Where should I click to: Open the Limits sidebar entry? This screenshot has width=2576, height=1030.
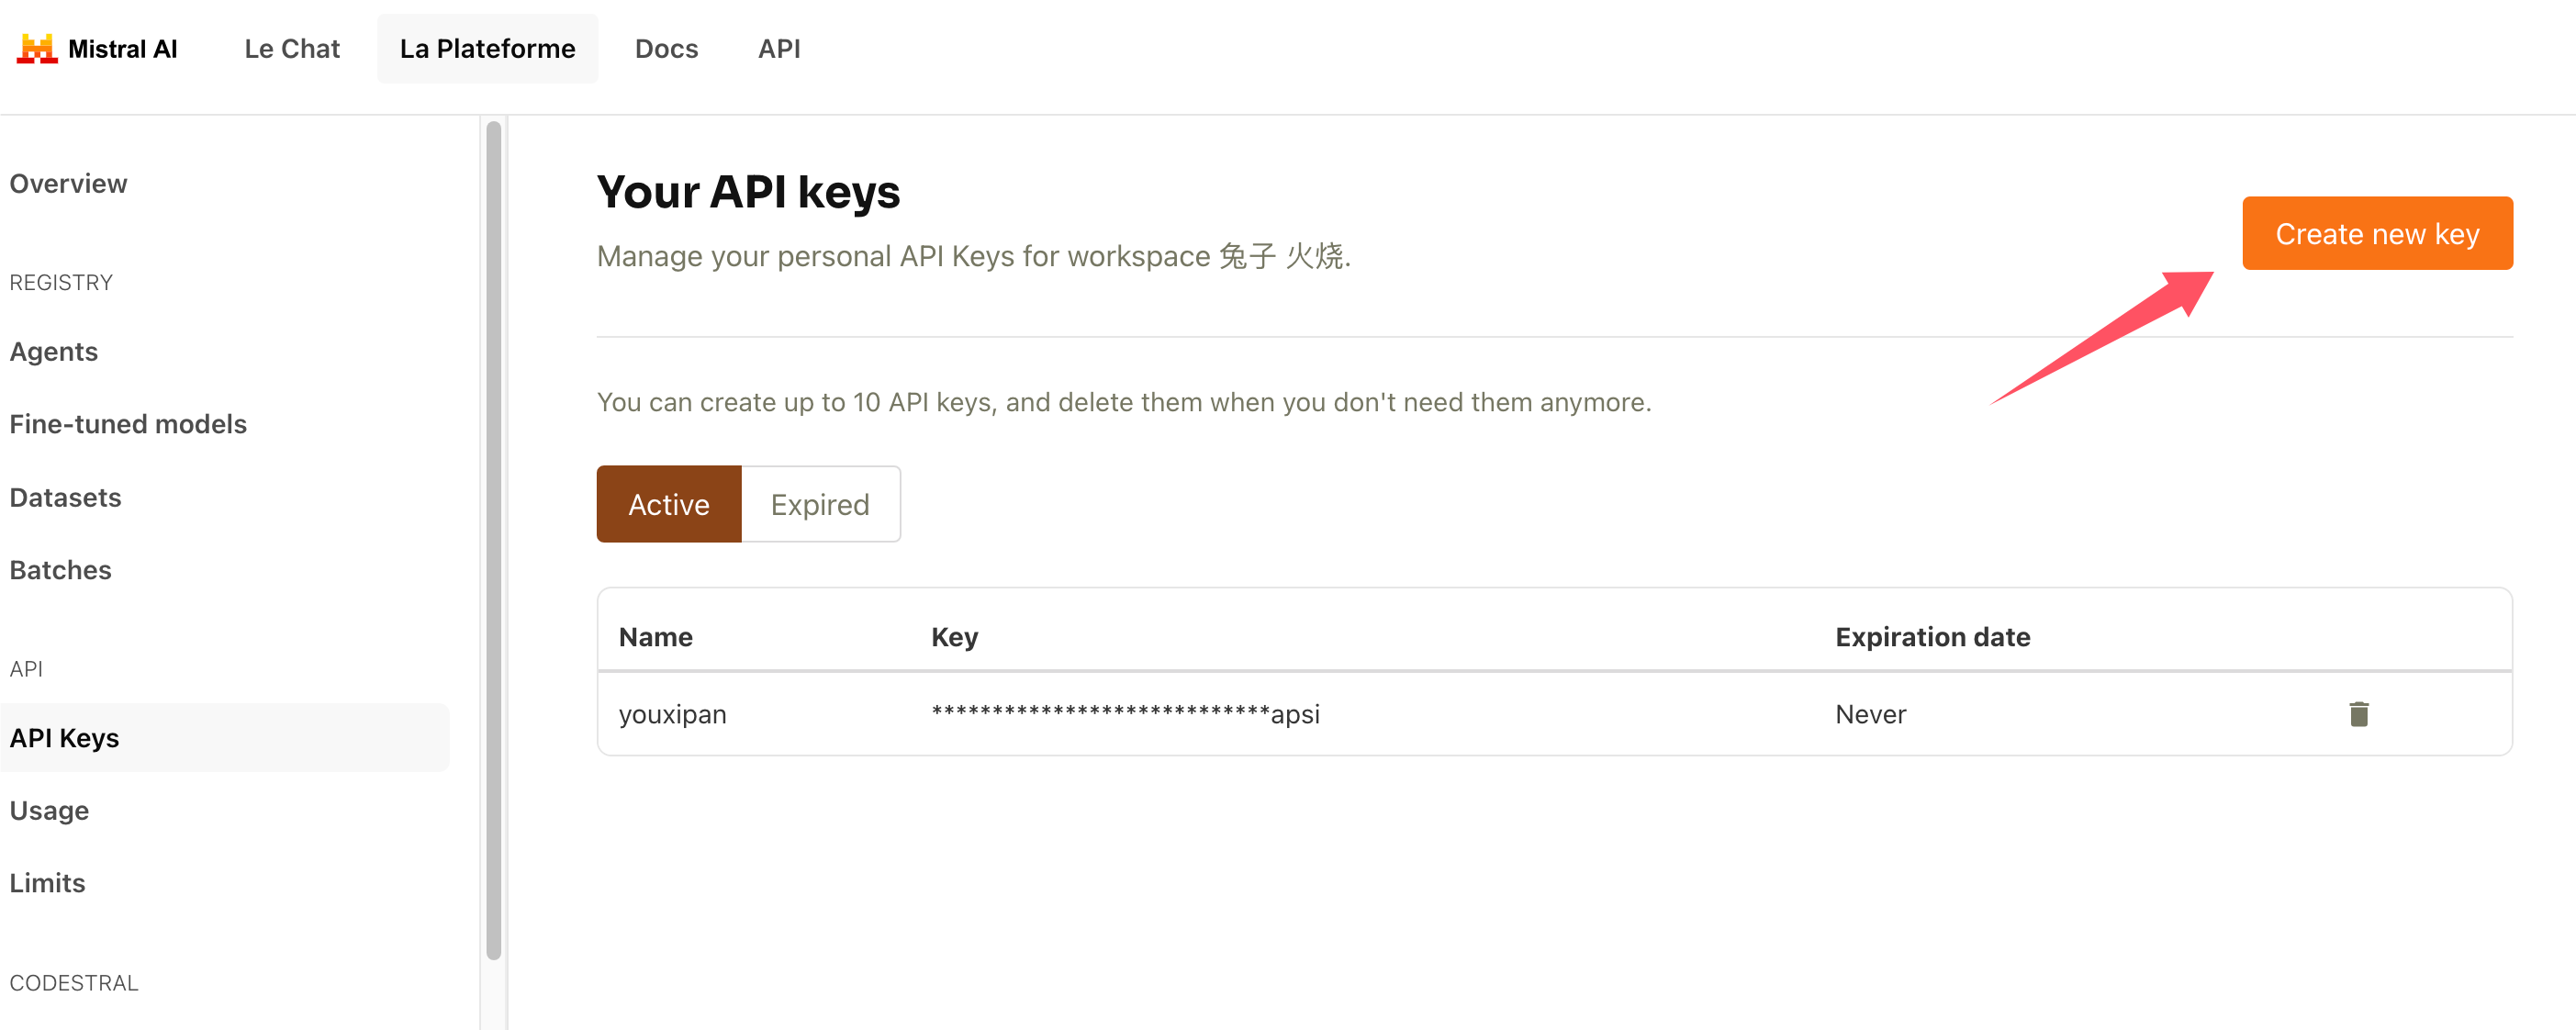[x=48, y=883]
